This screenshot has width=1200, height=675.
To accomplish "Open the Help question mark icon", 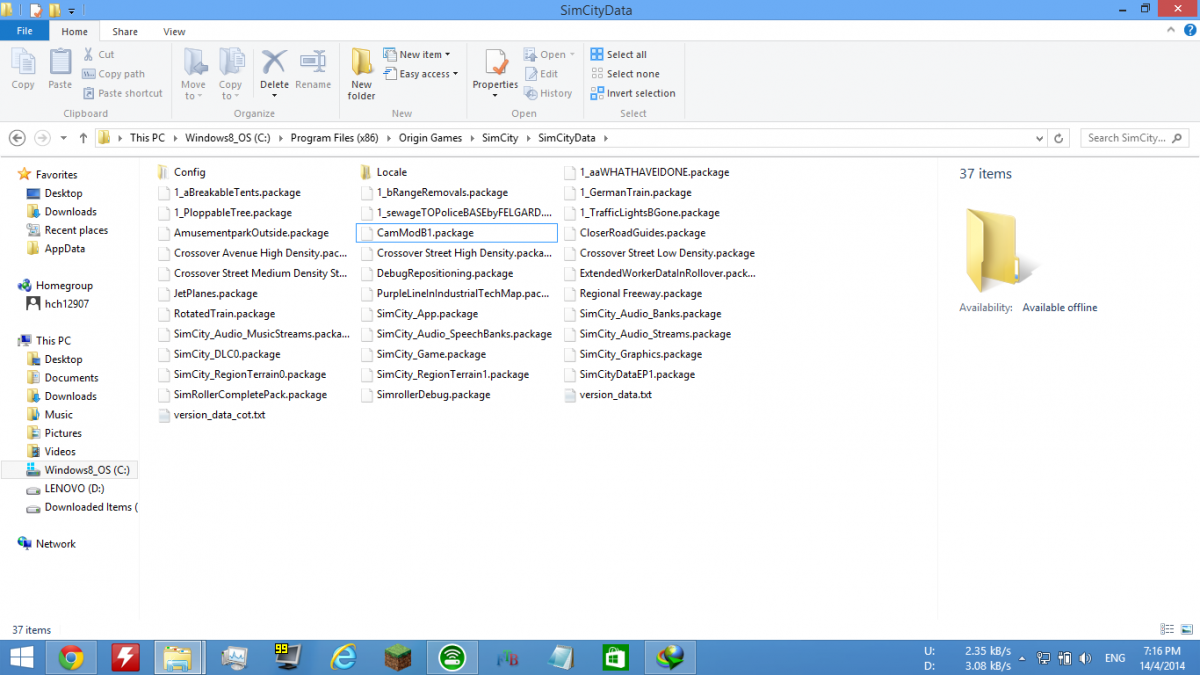I will coord(1188,32).
